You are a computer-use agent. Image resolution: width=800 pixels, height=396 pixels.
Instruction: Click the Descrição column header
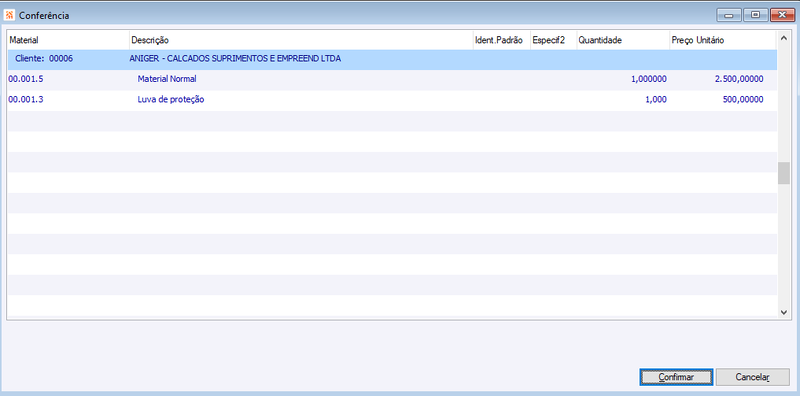tap(301, 40)
